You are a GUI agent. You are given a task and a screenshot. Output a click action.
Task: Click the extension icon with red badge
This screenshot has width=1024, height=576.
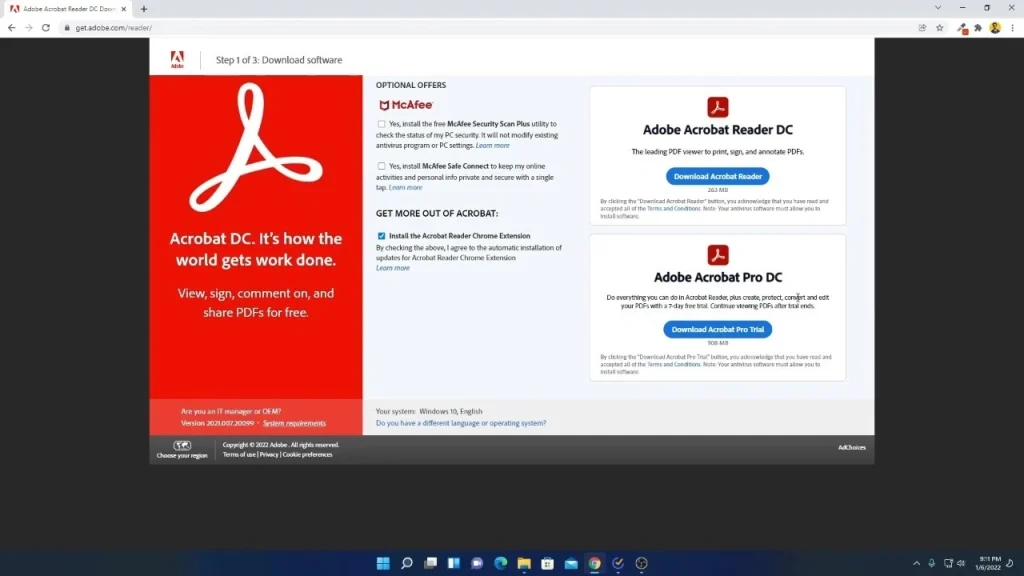tap(962, 28)
